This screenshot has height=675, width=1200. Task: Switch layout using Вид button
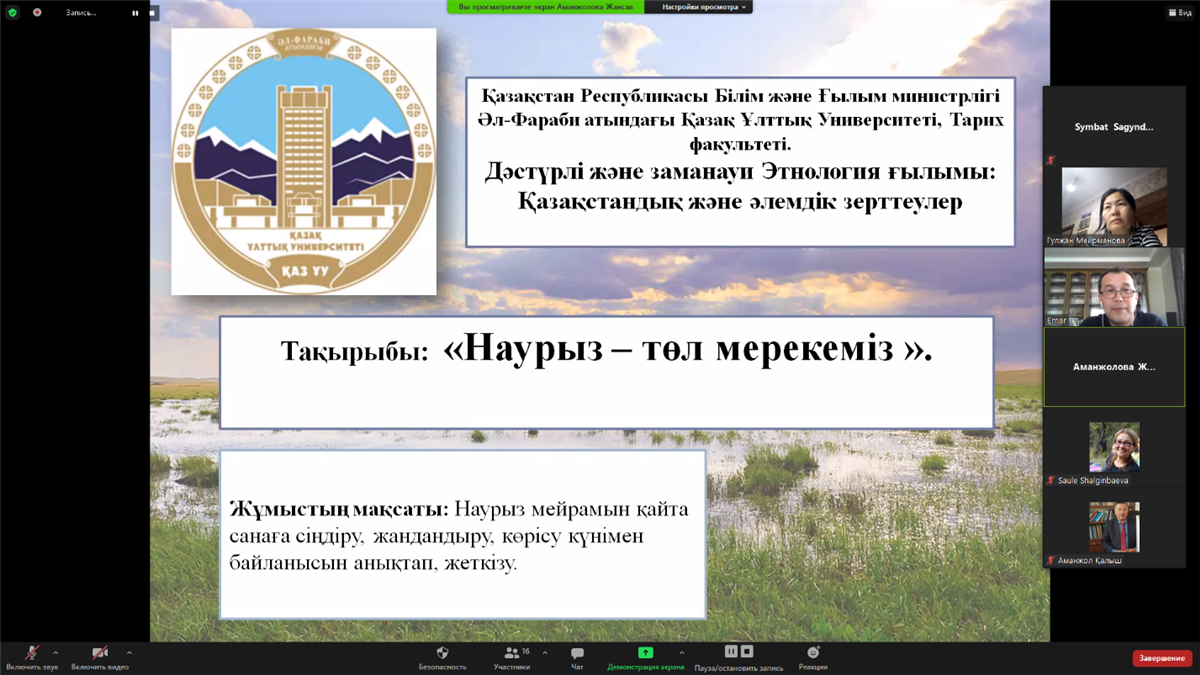[x=1179, y=12]
